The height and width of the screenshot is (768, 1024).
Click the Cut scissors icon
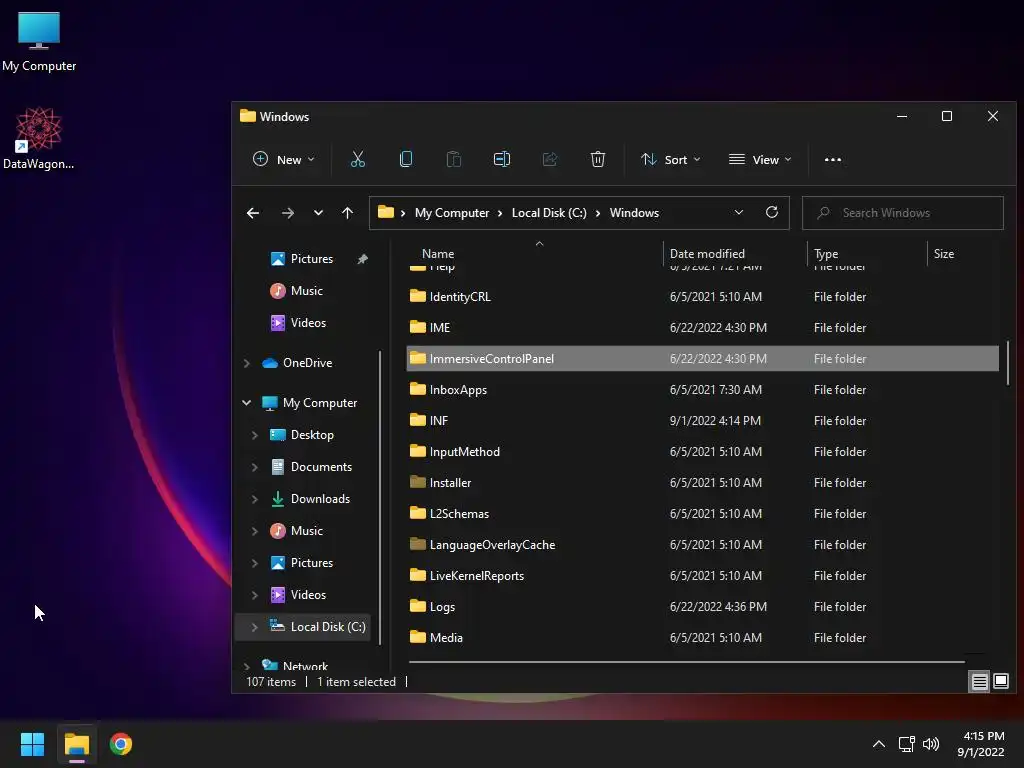coord(357,159)
